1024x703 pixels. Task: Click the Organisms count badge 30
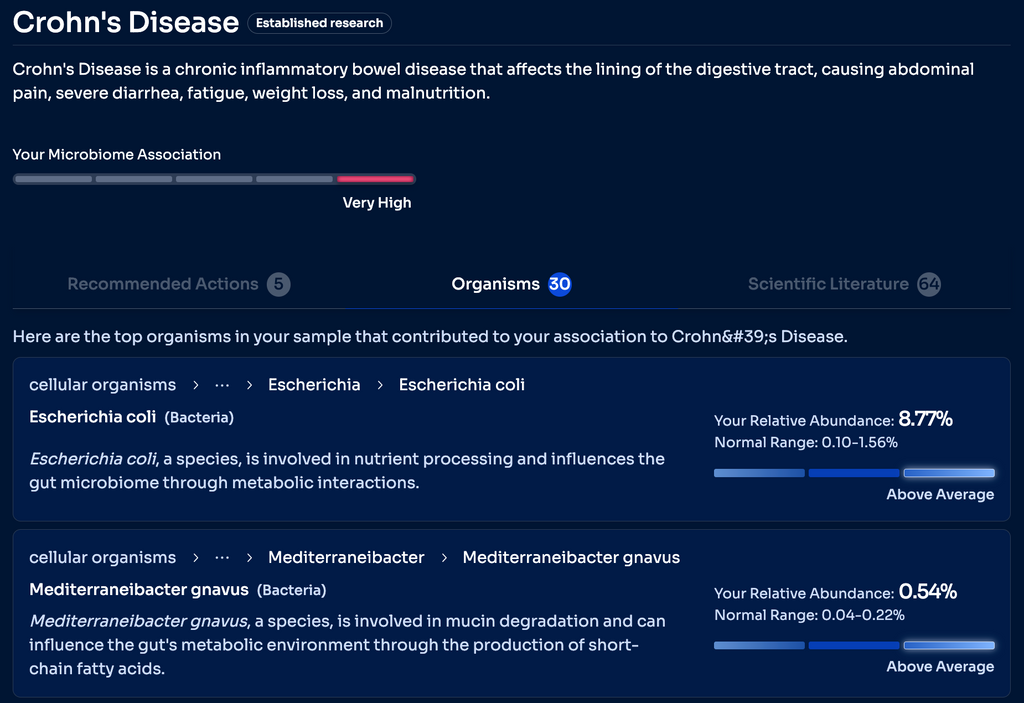pos(560,284)
